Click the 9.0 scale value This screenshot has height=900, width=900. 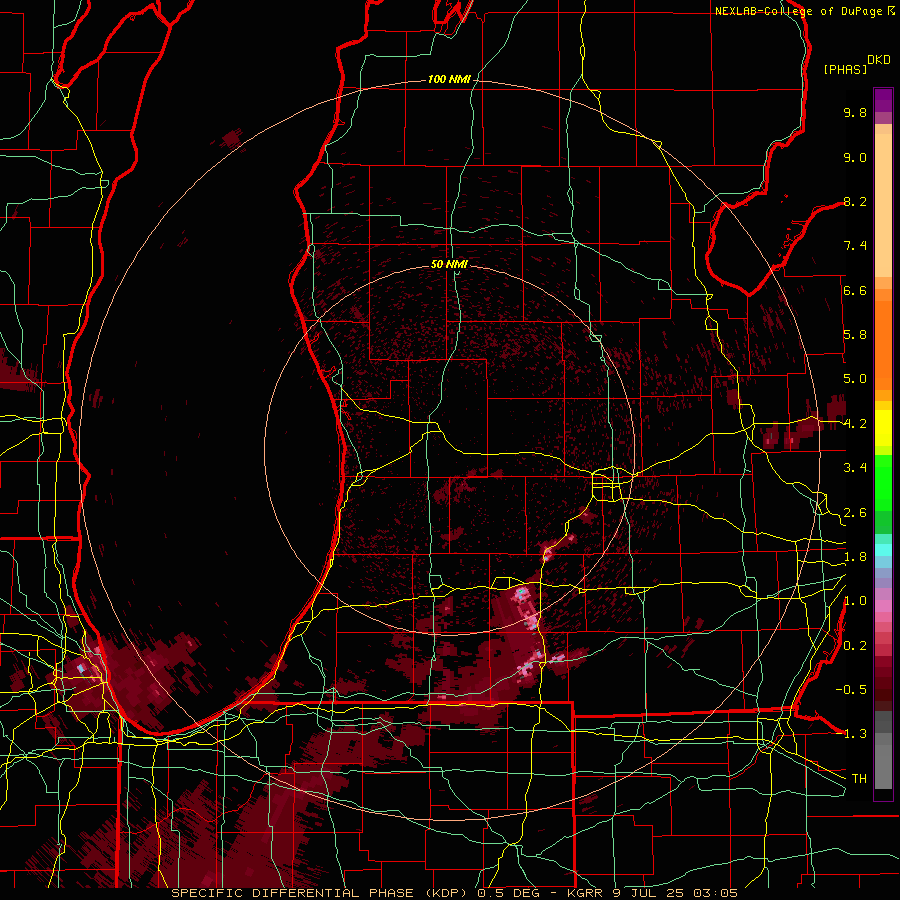click(x=855, y=157)
